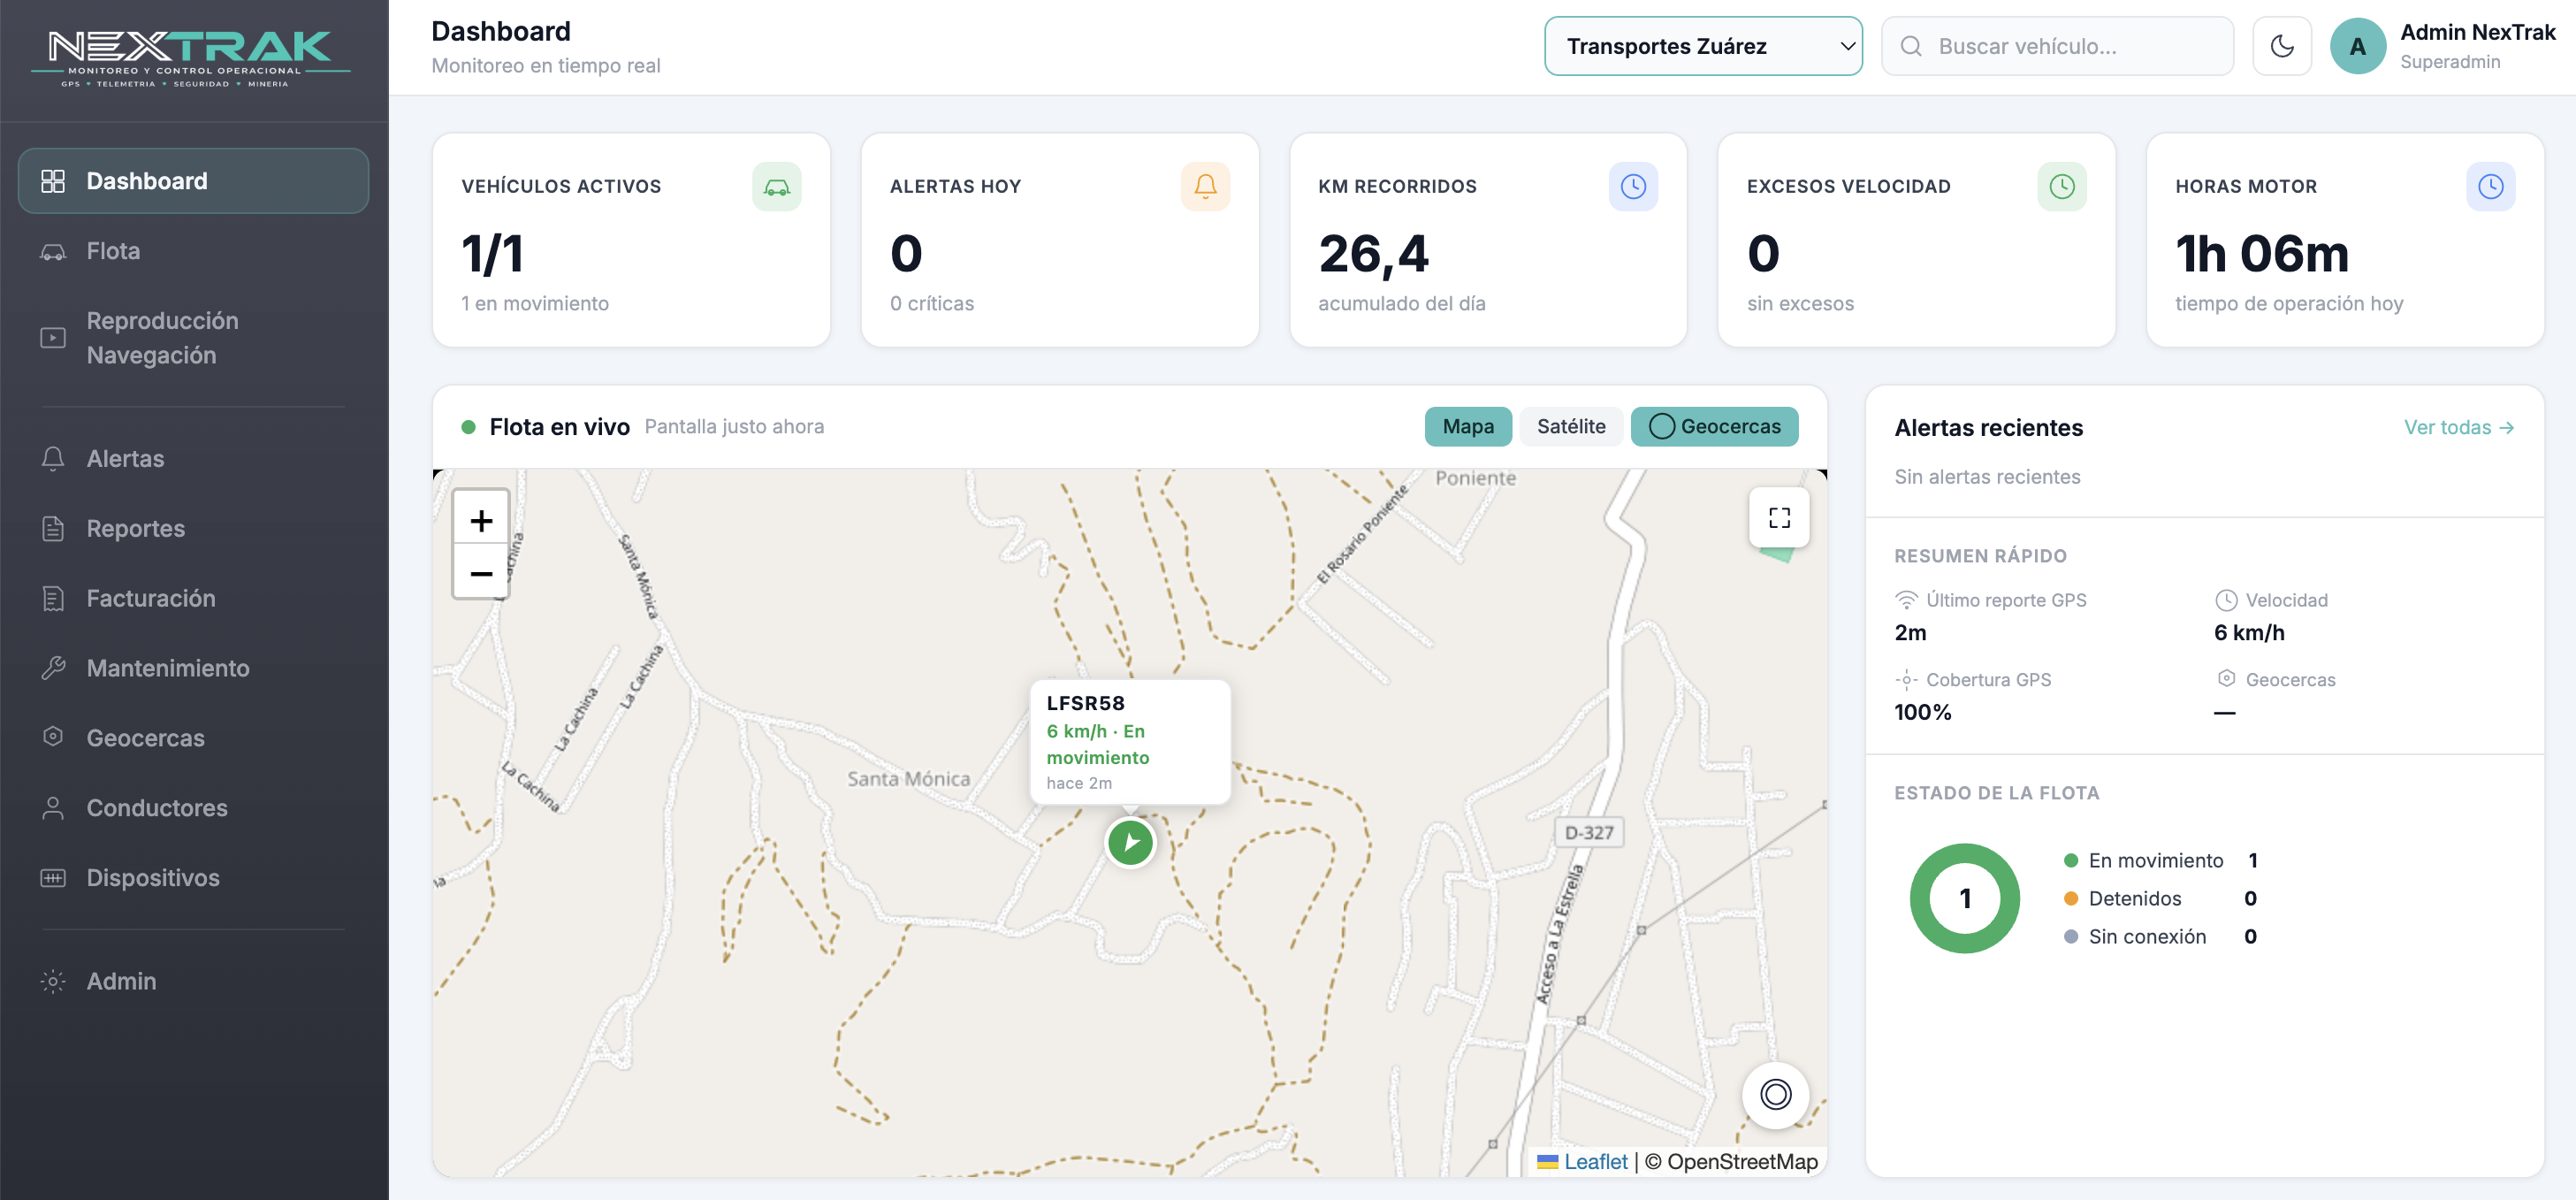Zoom in on the map

click(481, 520)
